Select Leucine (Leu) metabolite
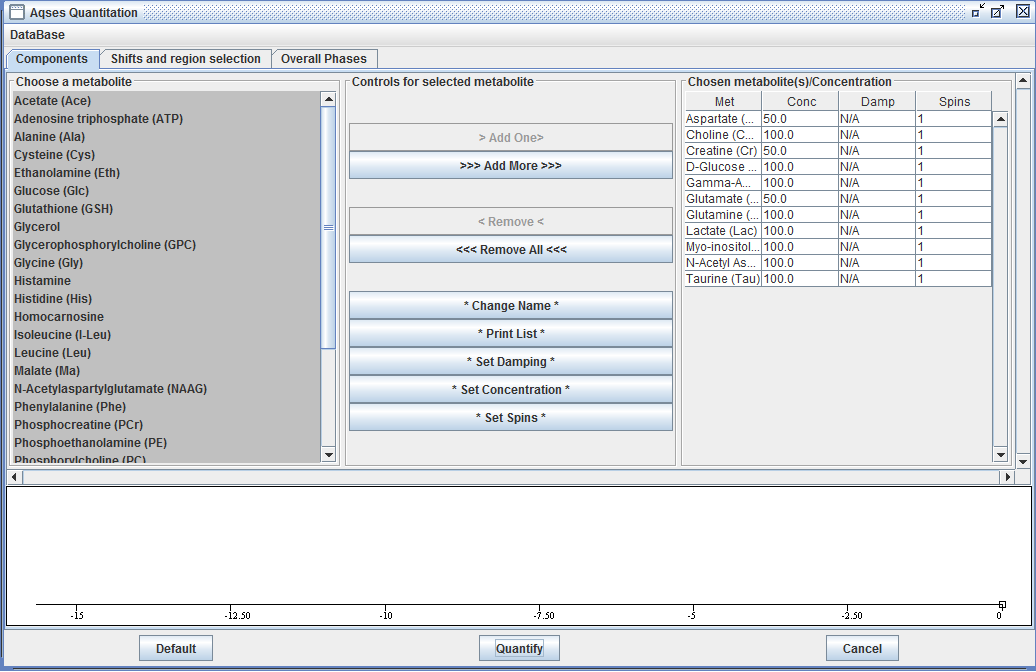 [x=166, y=353]
